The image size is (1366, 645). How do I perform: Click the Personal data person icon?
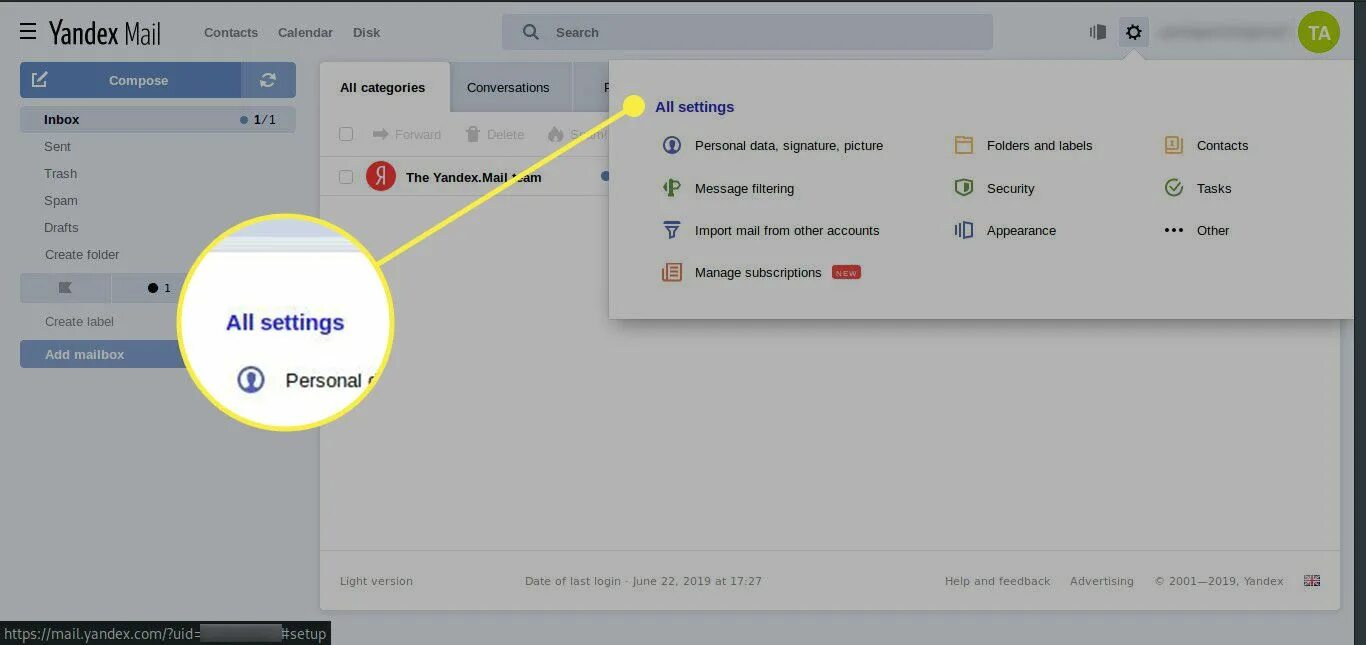point(672,145)
